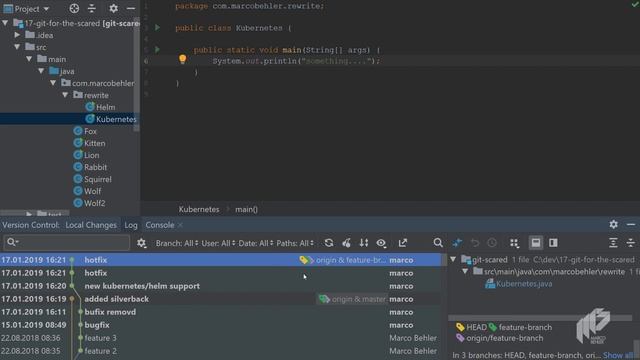This screenshot has width=640, height=360.
Task: Open Paths: All filter dropdown
Action: coord(295,243)
